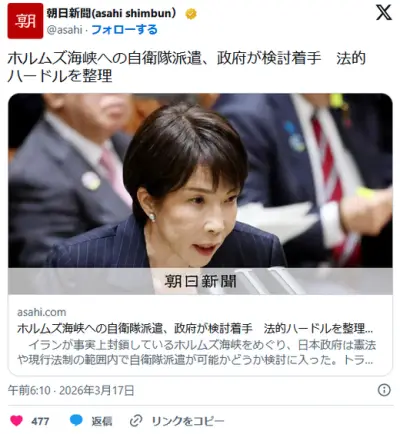Viewport: 400px width, 434px height.
Task: Click the gold verified badge
Action: [191, 14]
